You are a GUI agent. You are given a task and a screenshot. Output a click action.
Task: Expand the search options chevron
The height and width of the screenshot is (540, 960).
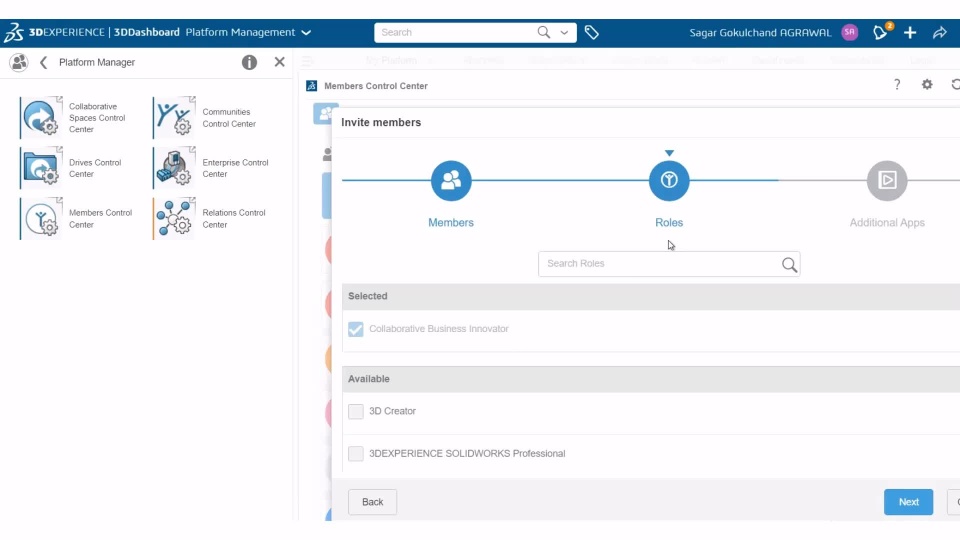tap(564, 32)
